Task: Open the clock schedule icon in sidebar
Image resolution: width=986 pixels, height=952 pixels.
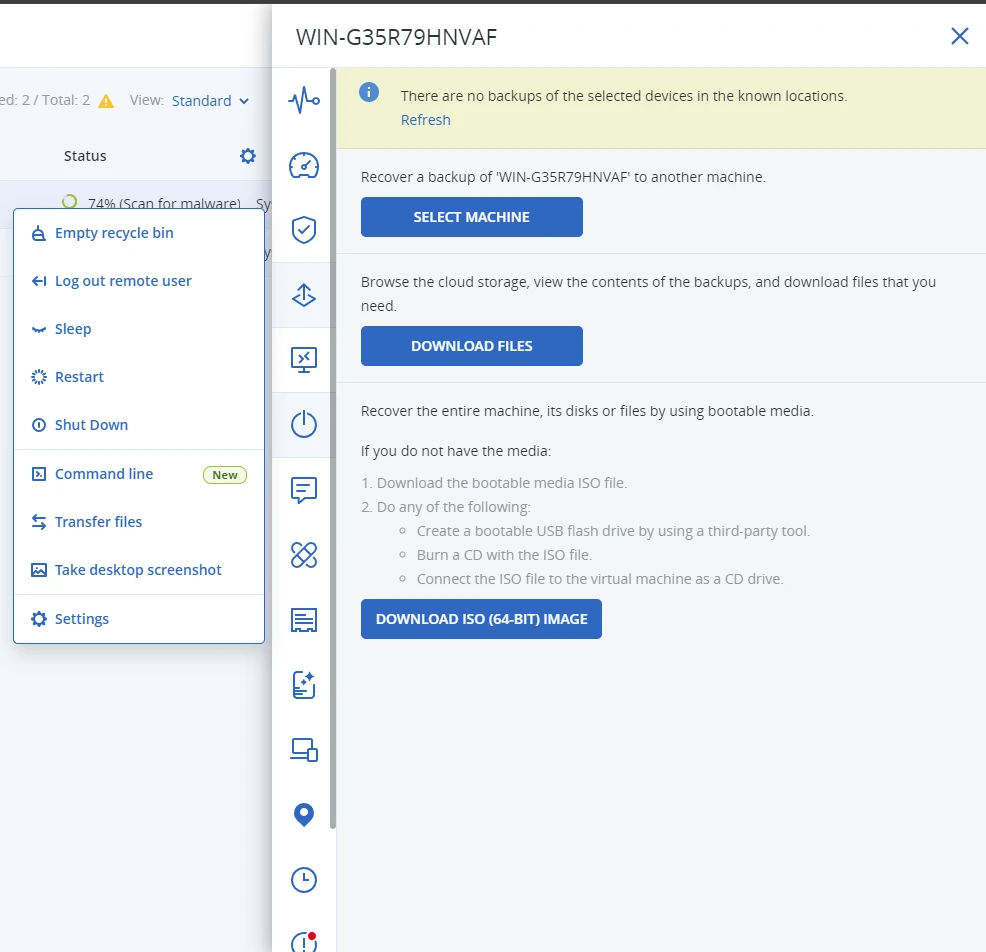Action: pos(304,880)
